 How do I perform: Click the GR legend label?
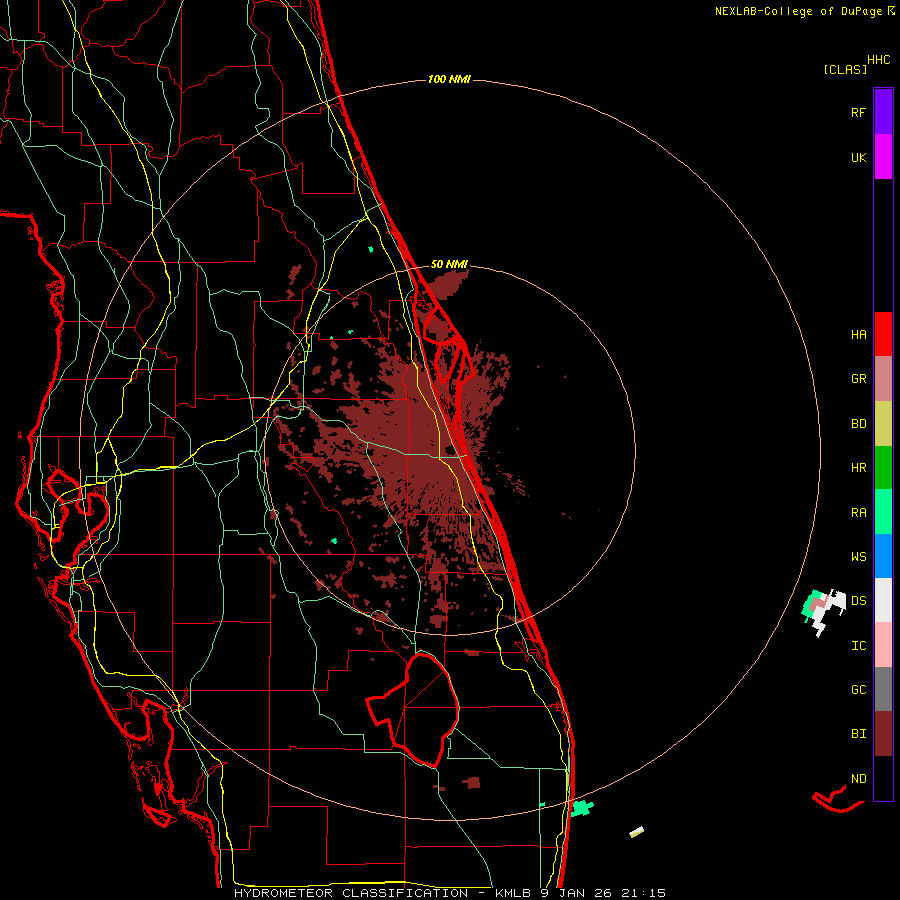(858, 379)
